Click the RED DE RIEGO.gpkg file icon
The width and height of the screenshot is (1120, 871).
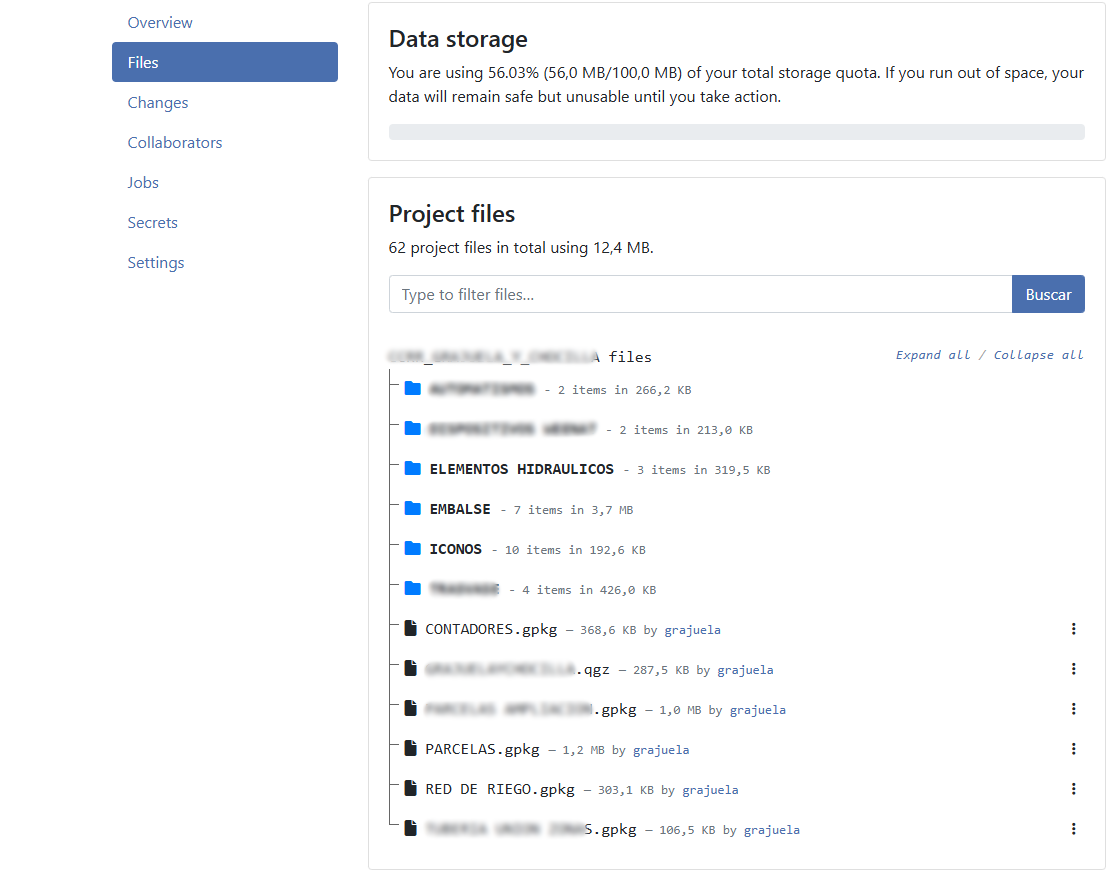pos(410,788)
